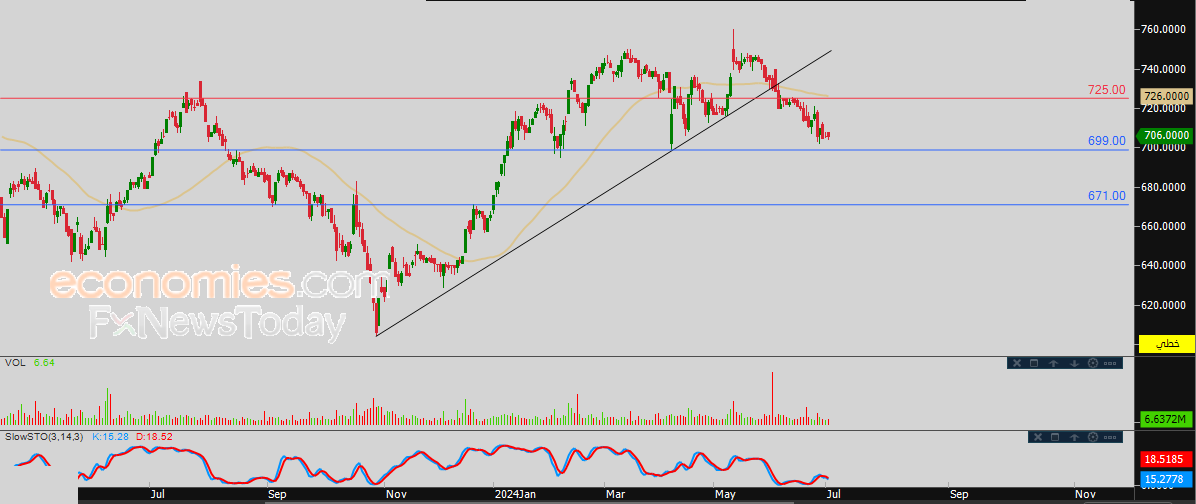Click the VOL indicator label
The image size is (1196, 504).
[x=14, y=363]
